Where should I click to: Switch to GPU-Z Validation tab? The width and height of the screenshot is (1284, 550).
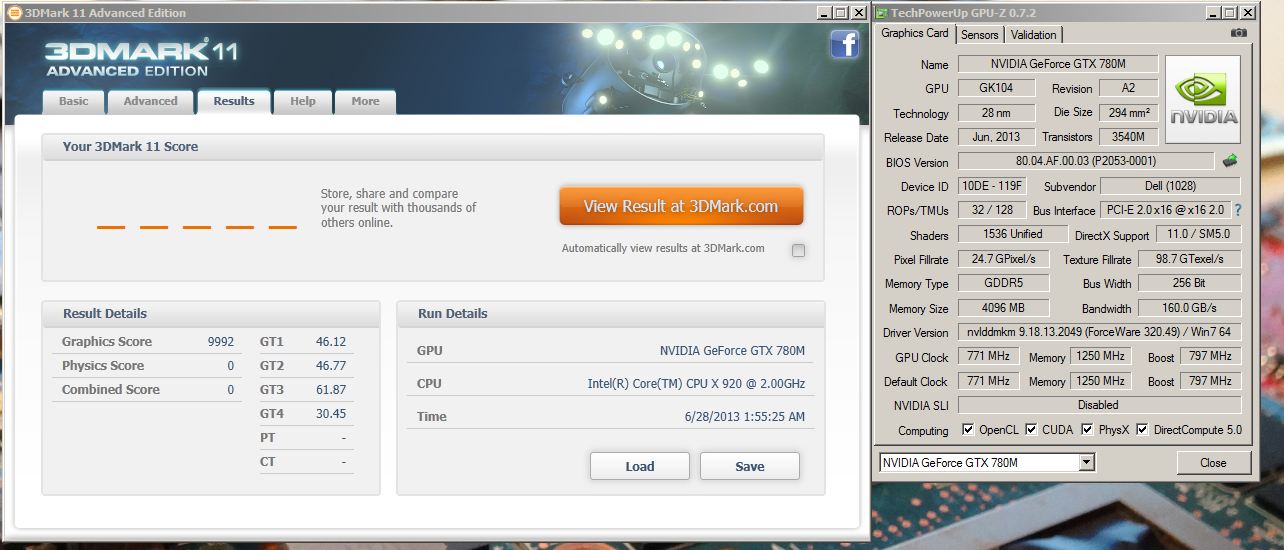(x=1034, y=34)
